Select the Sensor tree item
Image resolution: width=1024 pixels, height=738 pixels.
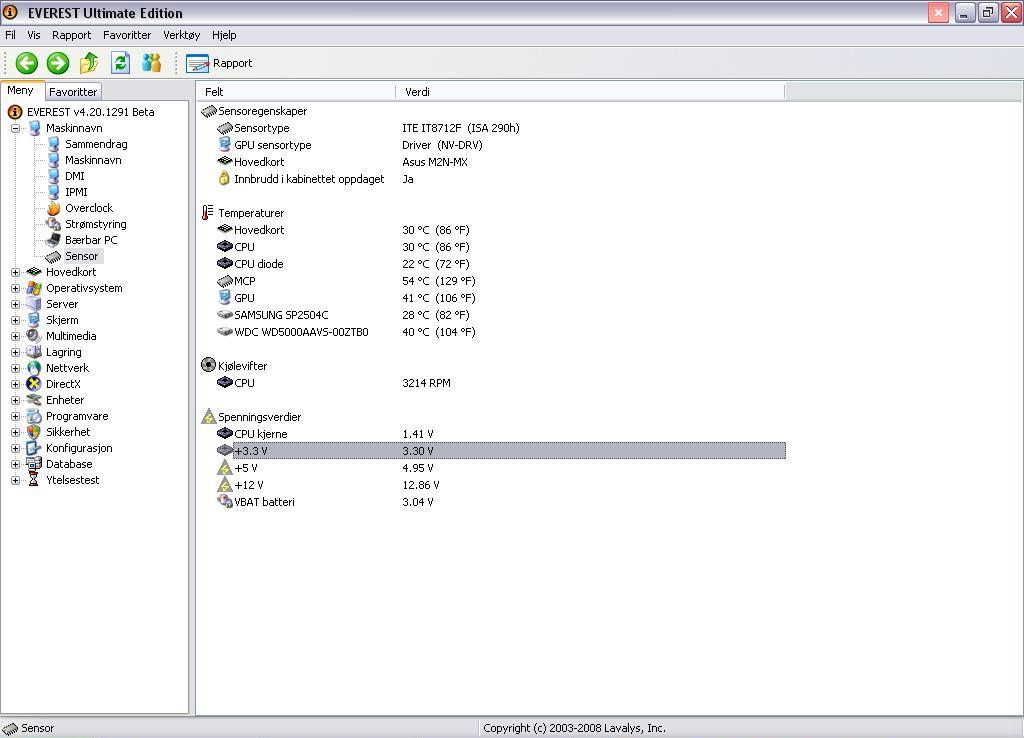82,256
